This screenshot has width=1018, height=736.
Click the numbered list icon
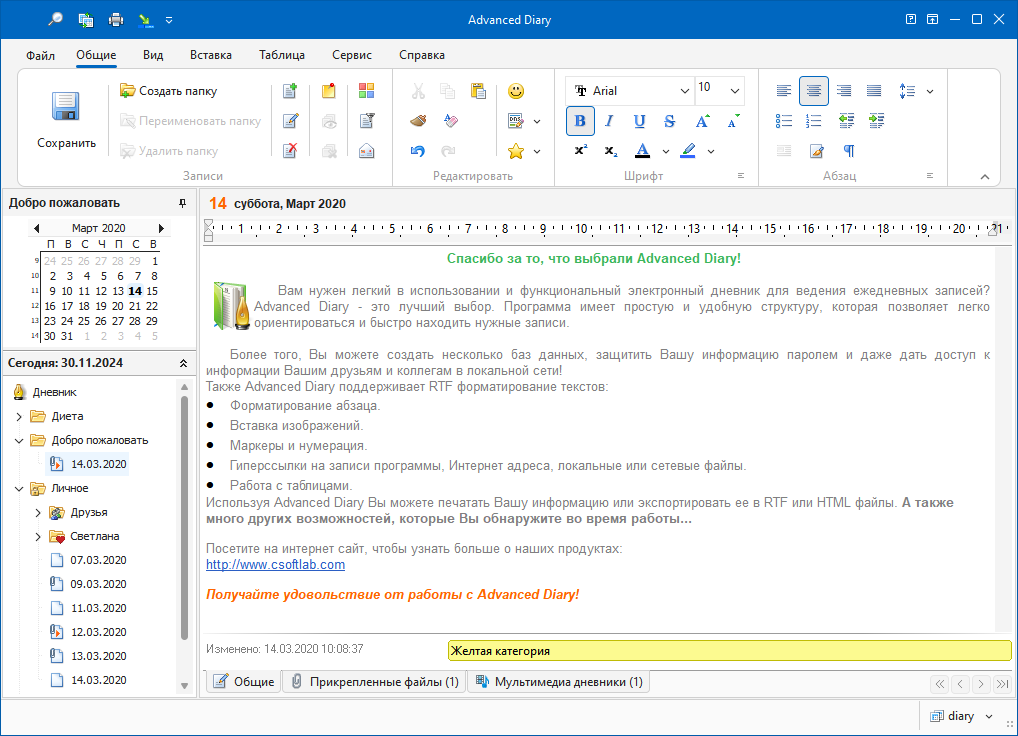(x=813, y=121)
